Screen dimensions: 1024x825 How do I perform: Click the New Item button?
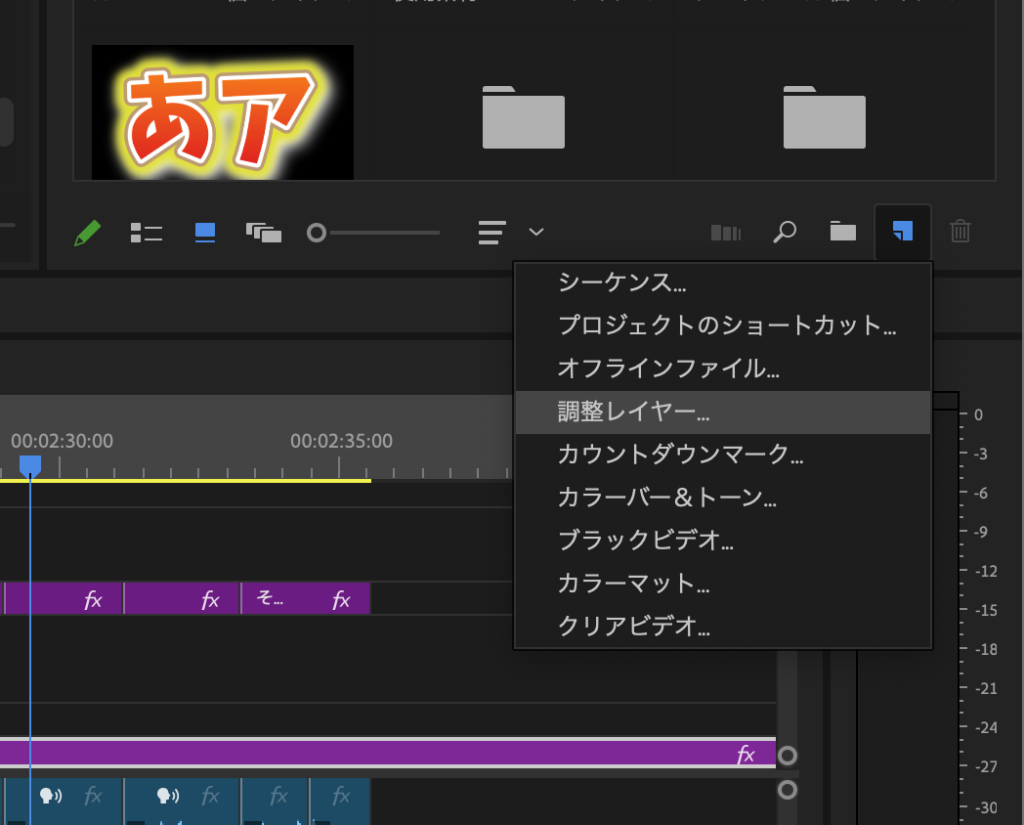coord(902,232)
